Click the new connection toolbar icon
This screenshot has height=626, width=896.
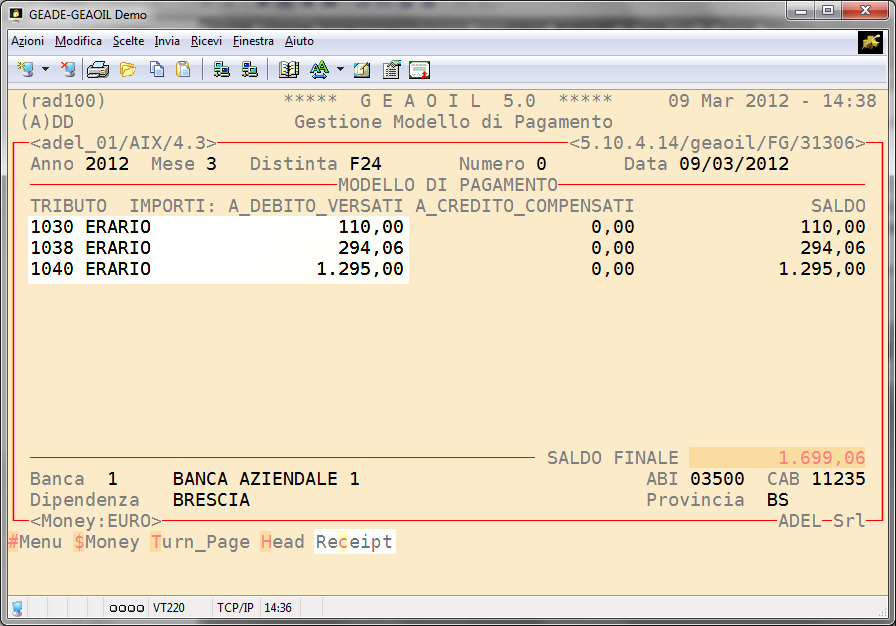(x=25, y=70)
